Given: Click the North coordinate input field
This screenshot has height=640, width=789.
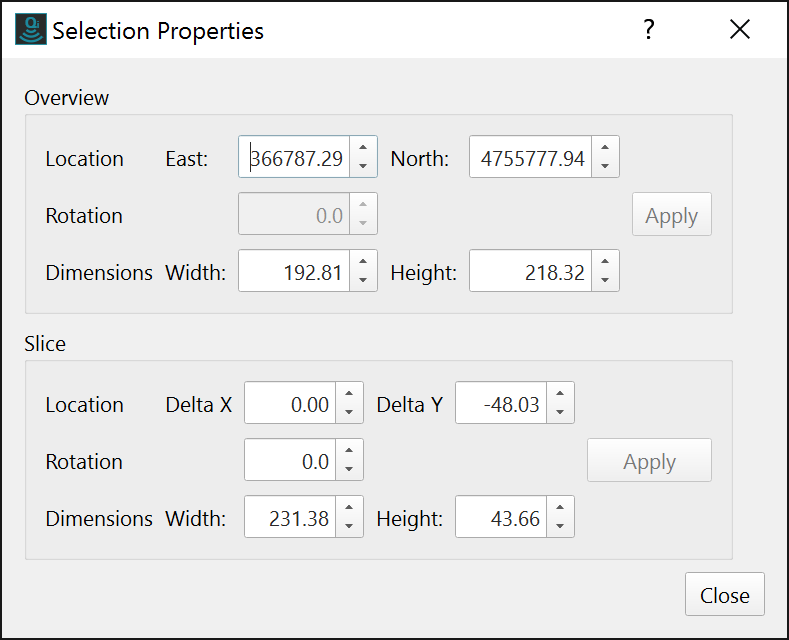Looking at the screenshot, I should tap(531, 158).
